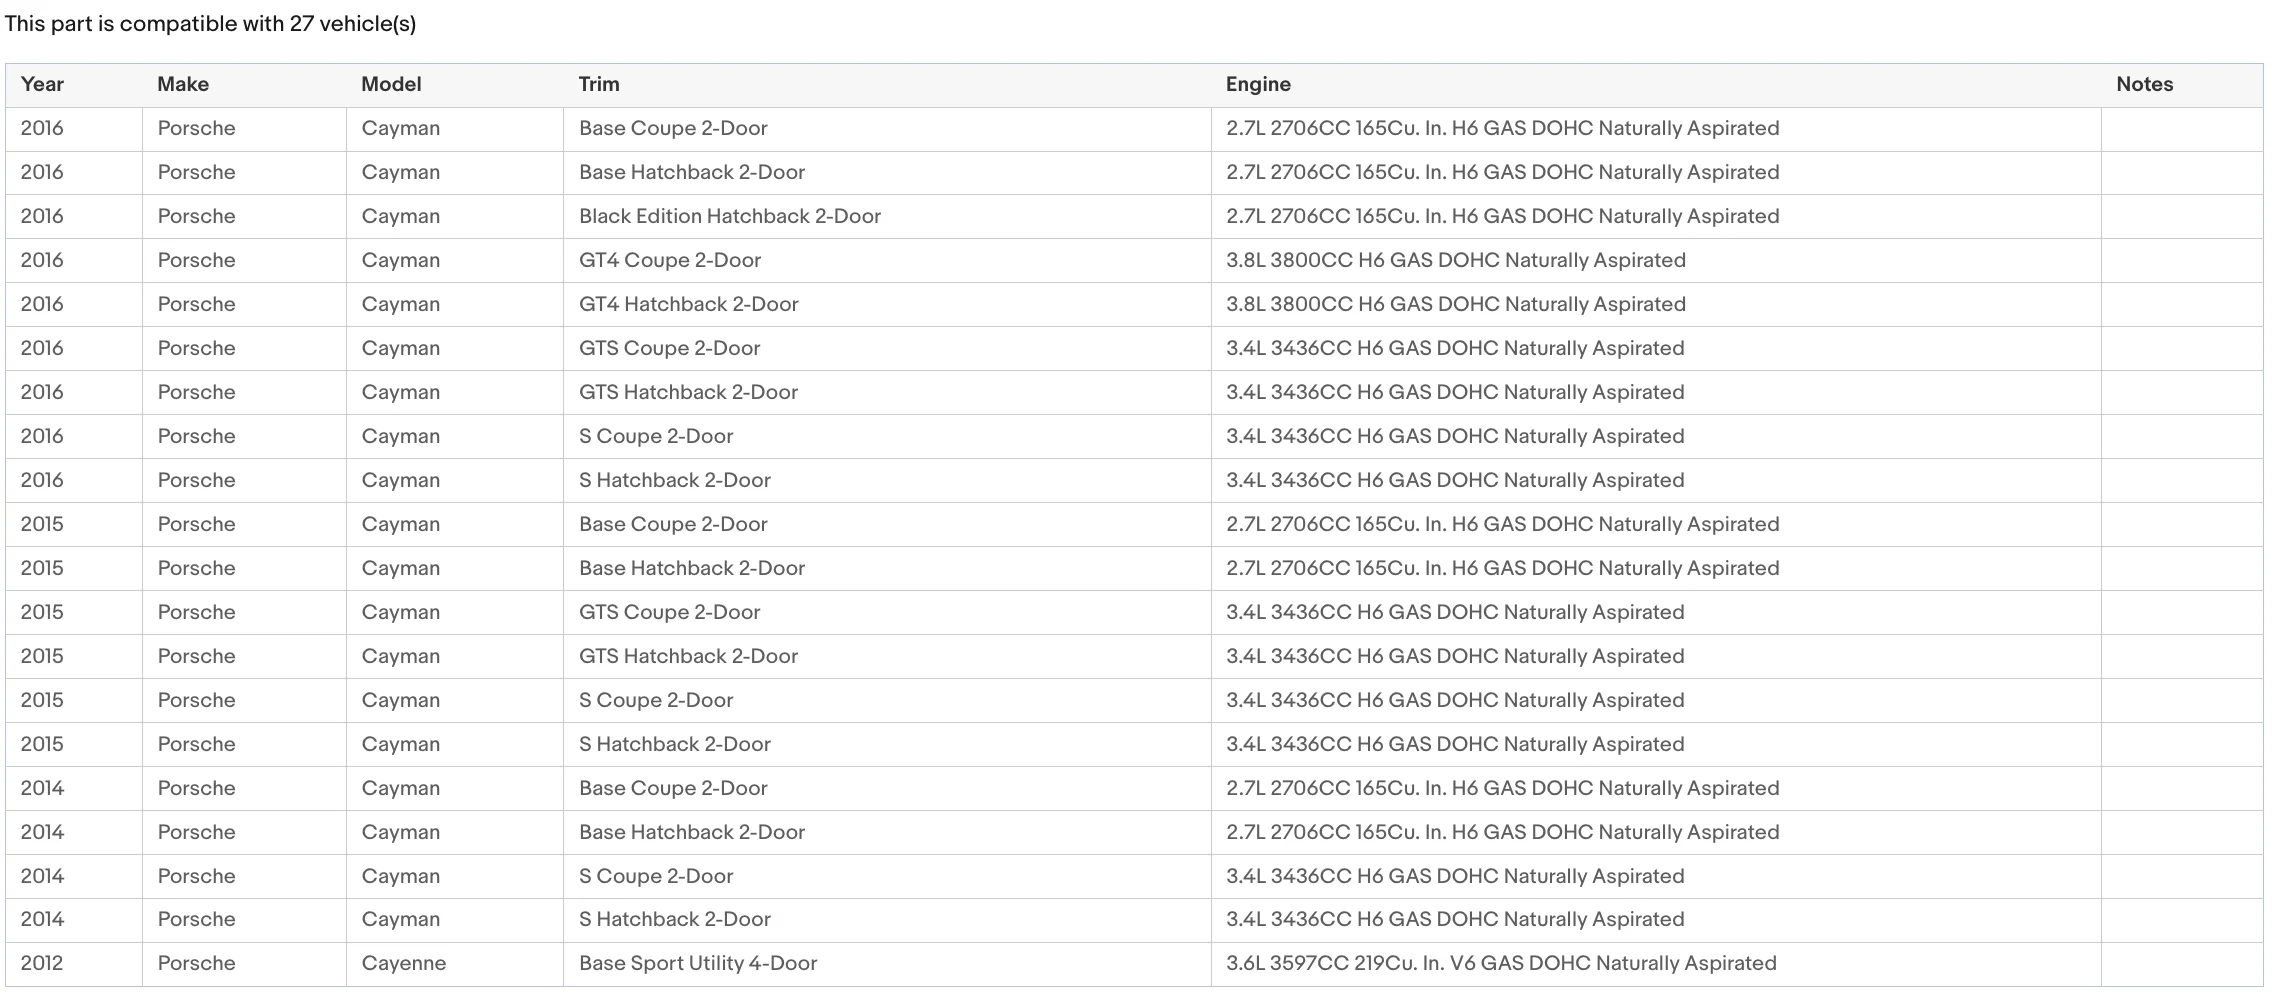Click the 'GT4 Hatchback 2-Door' trim cell
The width and height of the screenshot is (2276, 998).
(887, 304)
